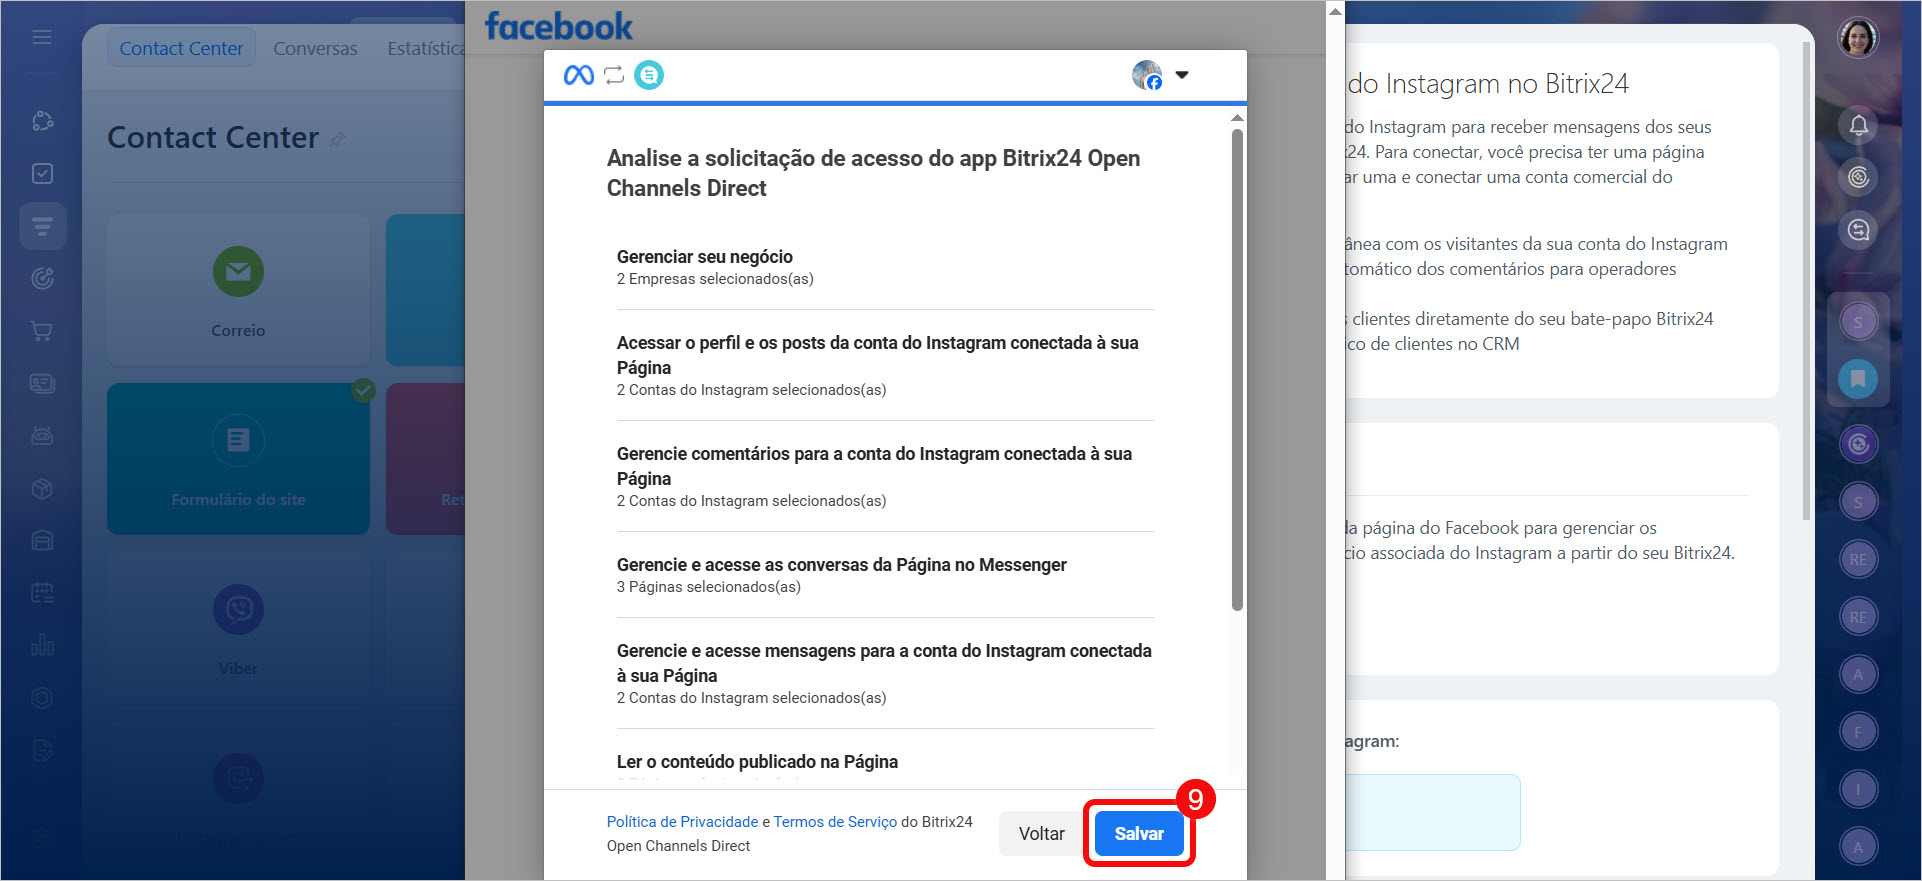Open the robot automation icon in sidebar

[x=42, y=436]
